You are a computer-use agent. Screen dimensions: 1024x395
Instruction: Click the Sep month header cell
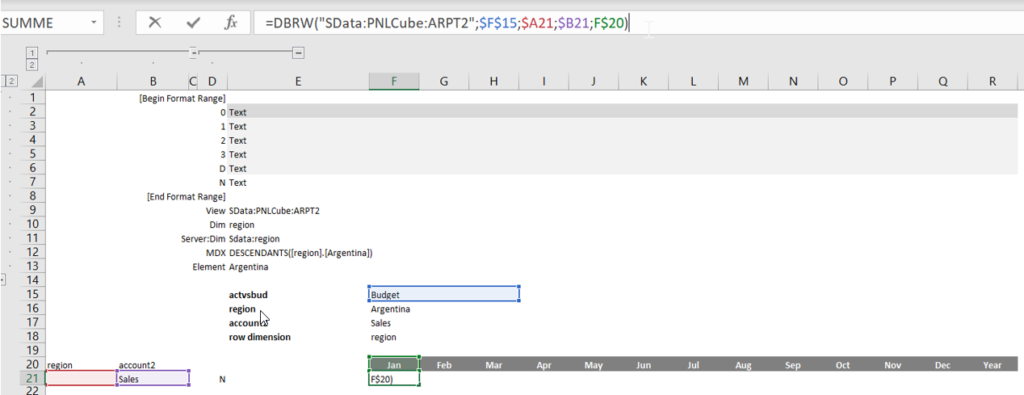tap(793, 365)
